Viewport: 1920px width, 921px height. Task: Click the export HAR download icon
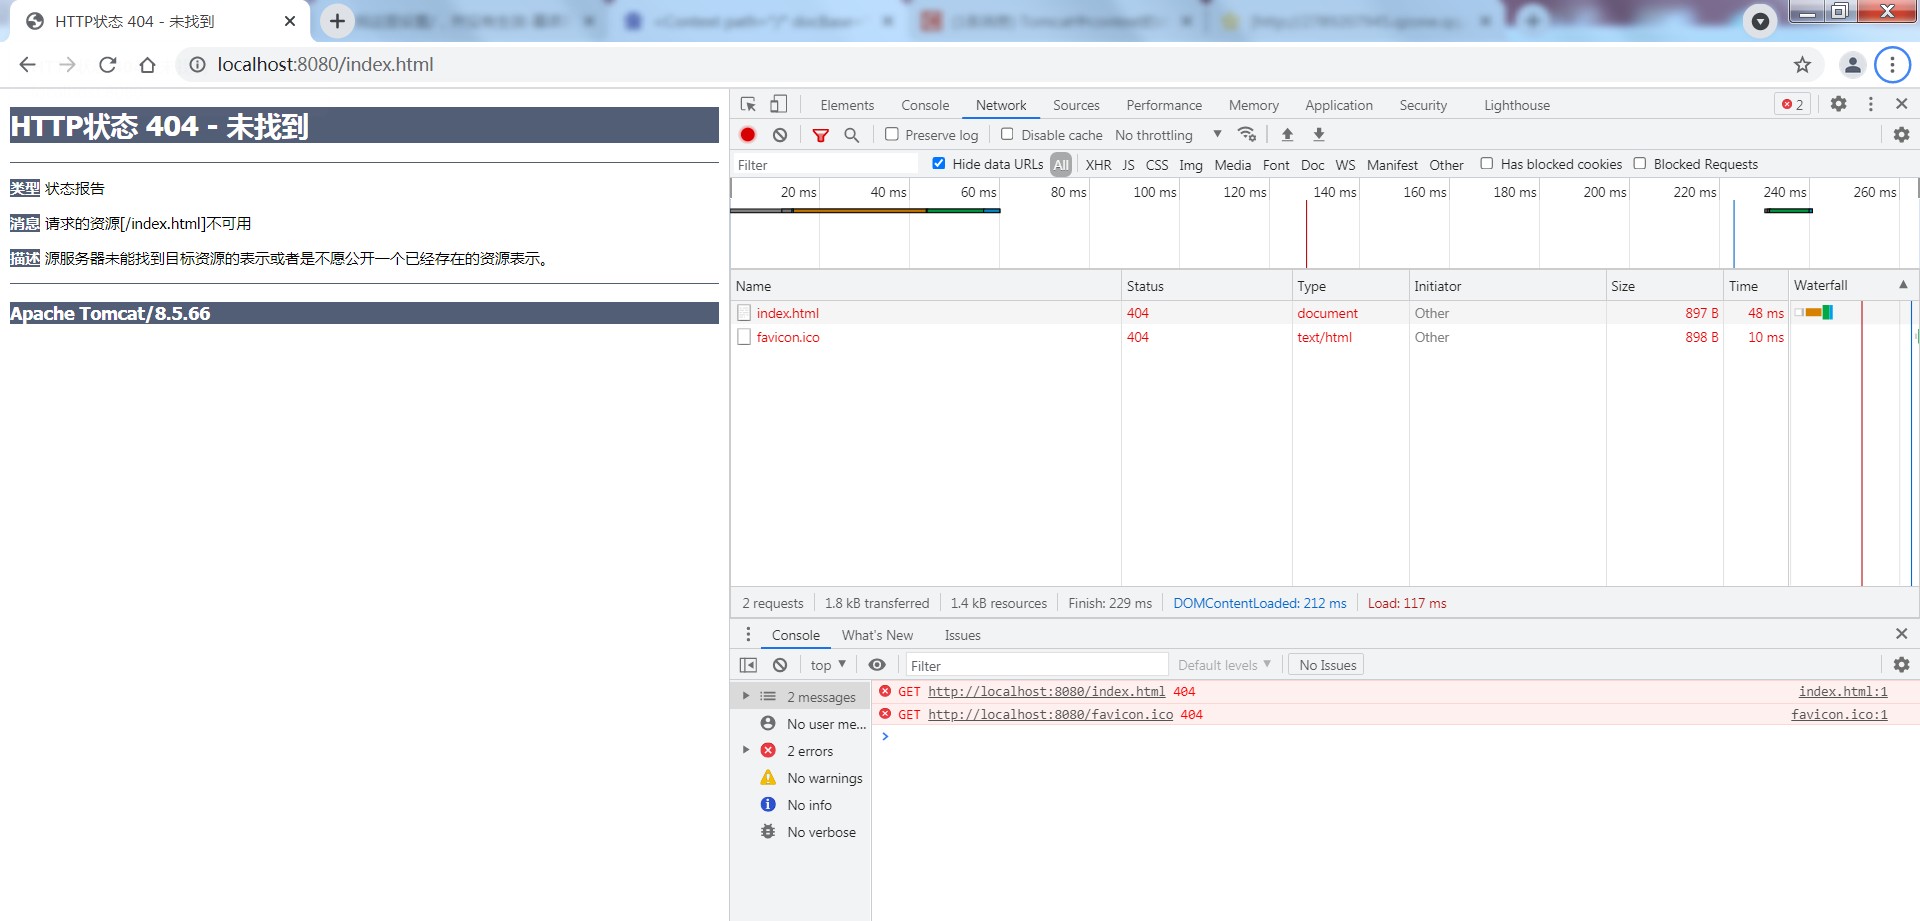pyautogui.click(x=1319, y=134)
